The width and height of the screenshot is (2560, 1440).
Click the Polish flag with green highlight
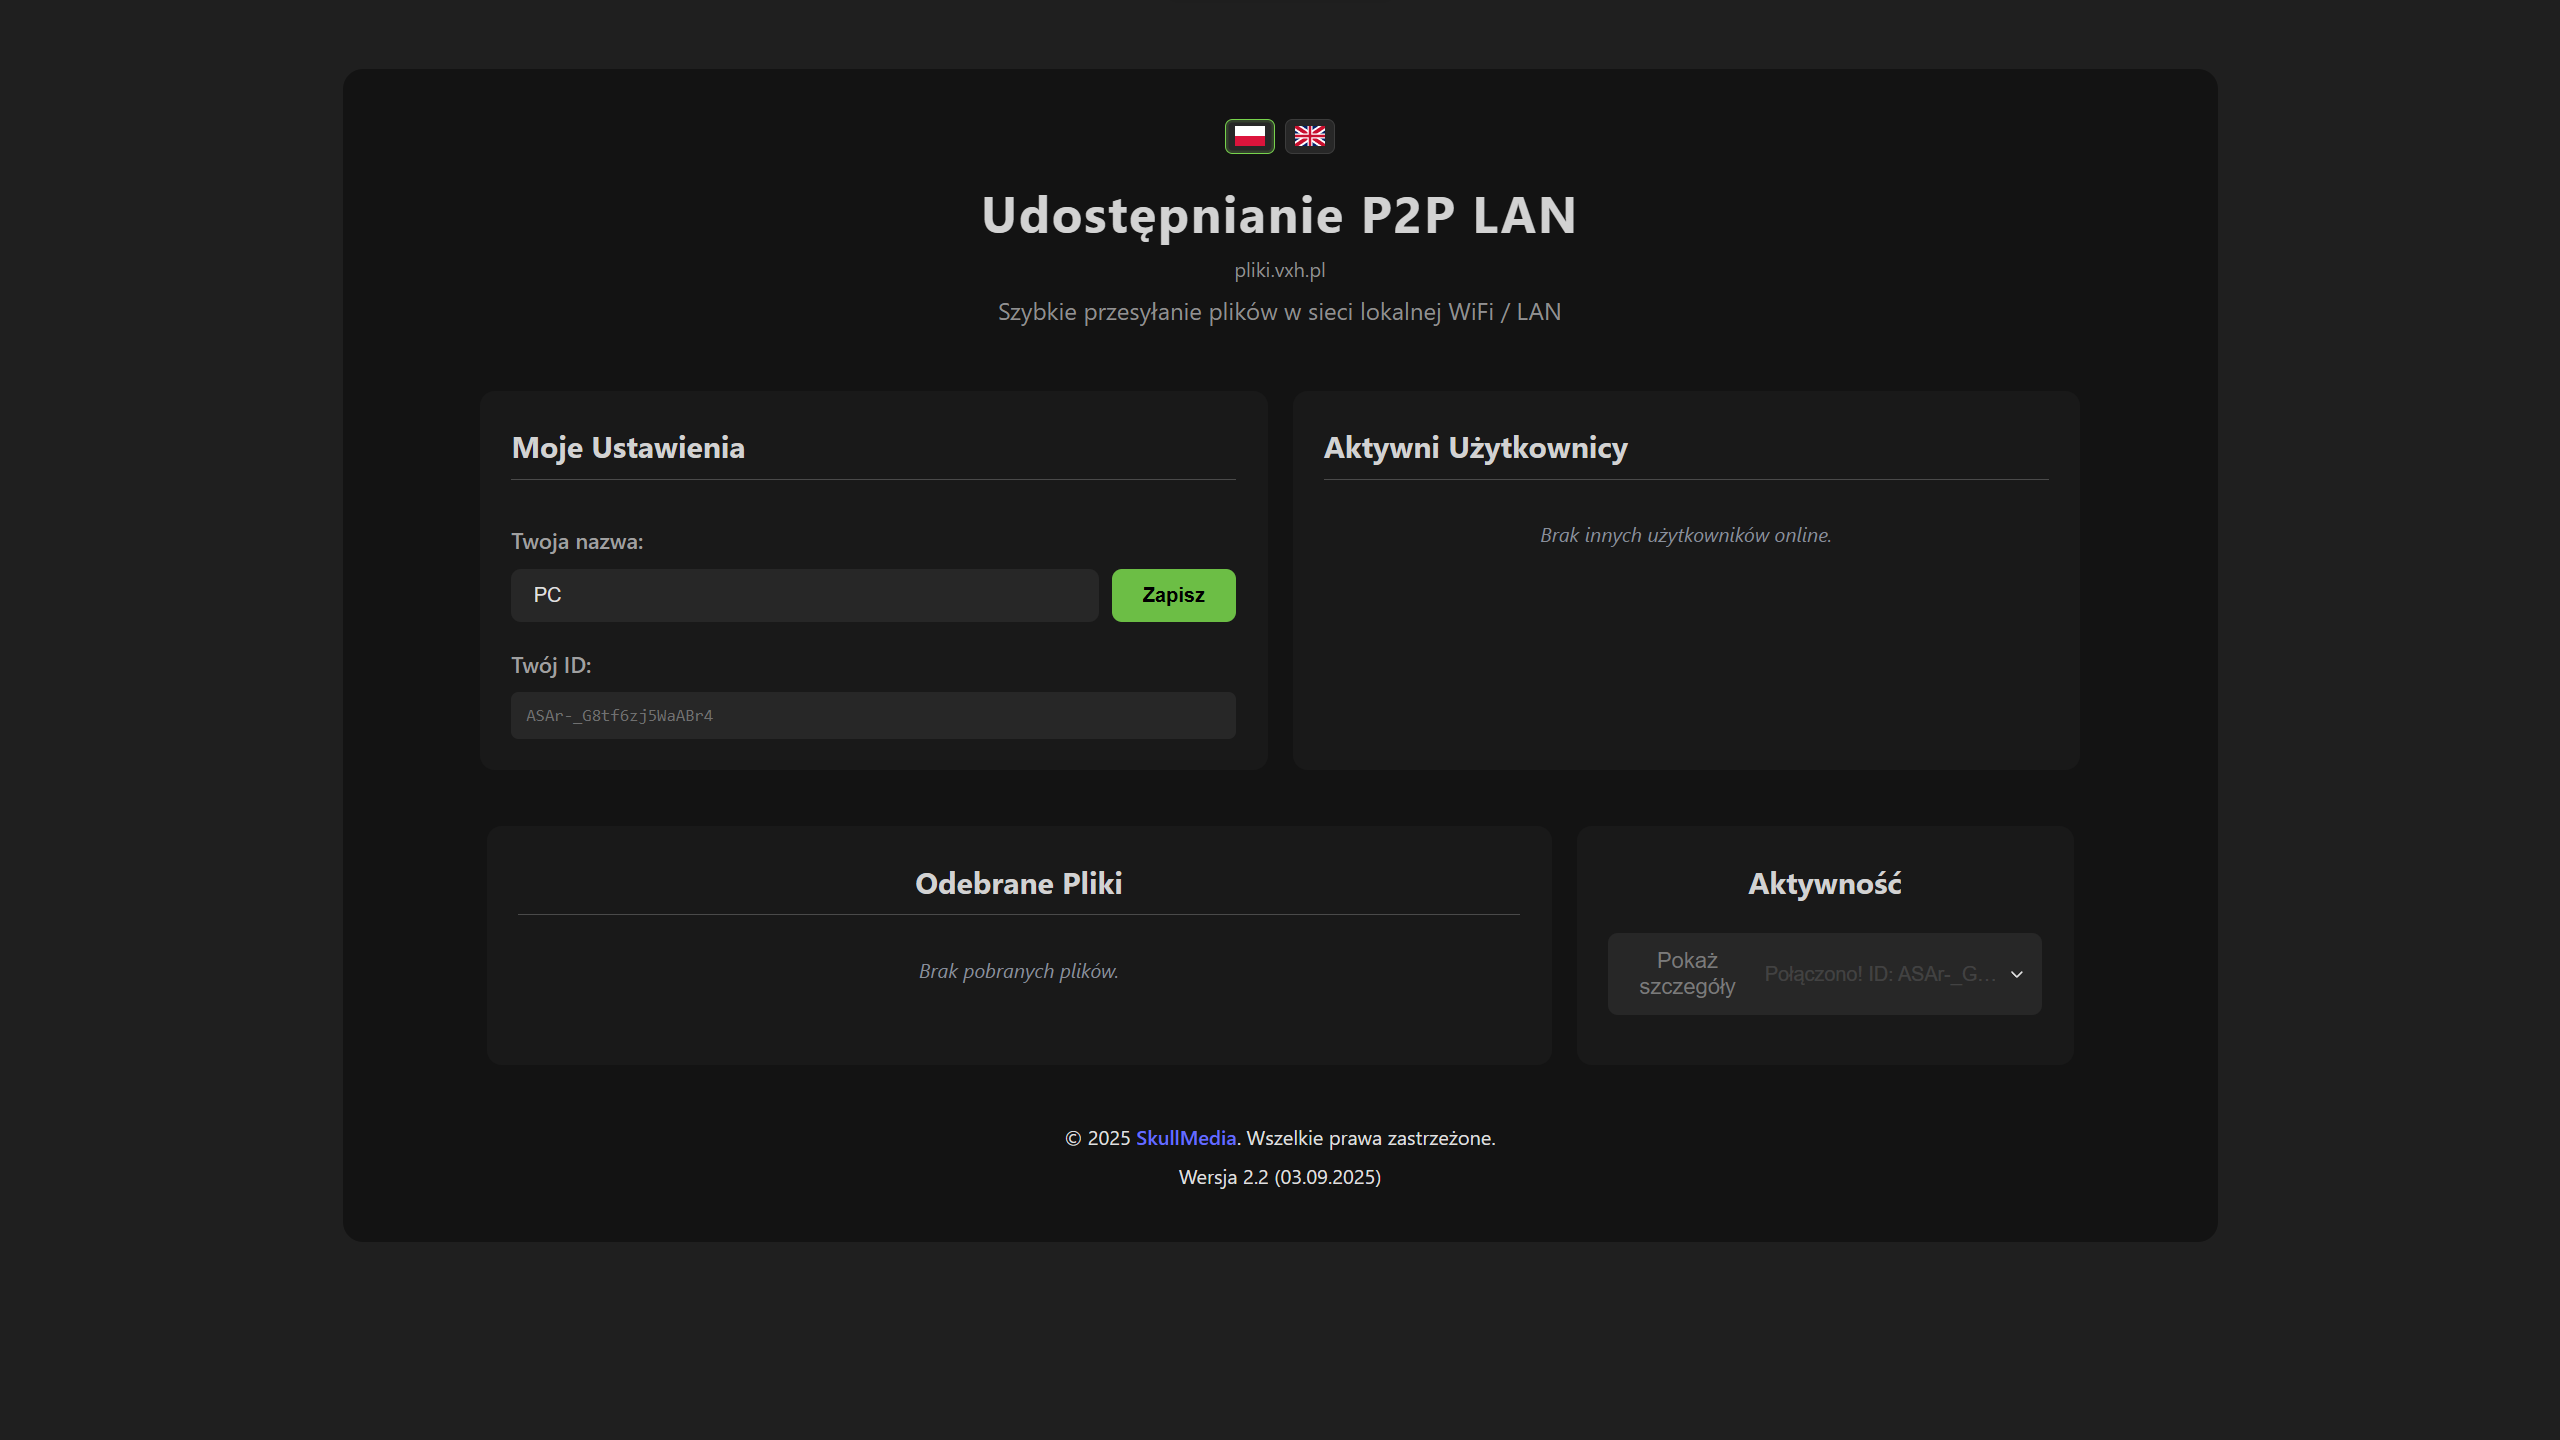coord(1250,136)
